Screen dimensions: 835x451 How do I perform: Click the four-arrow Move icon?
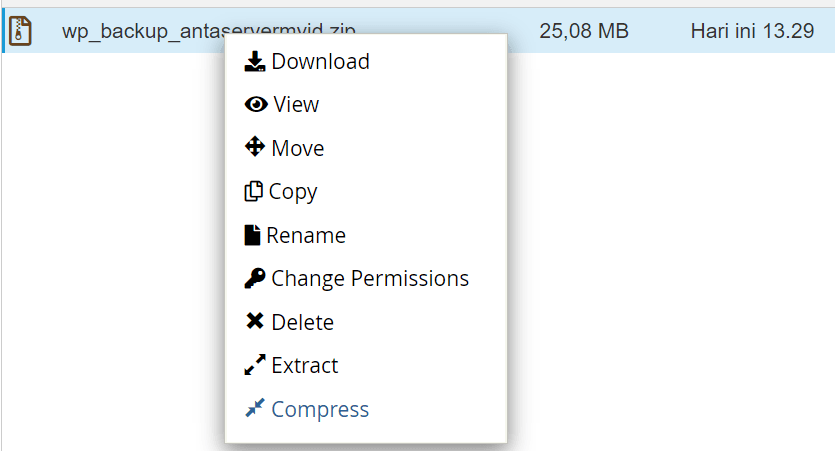pyautogui.click(x=255, y=146)
